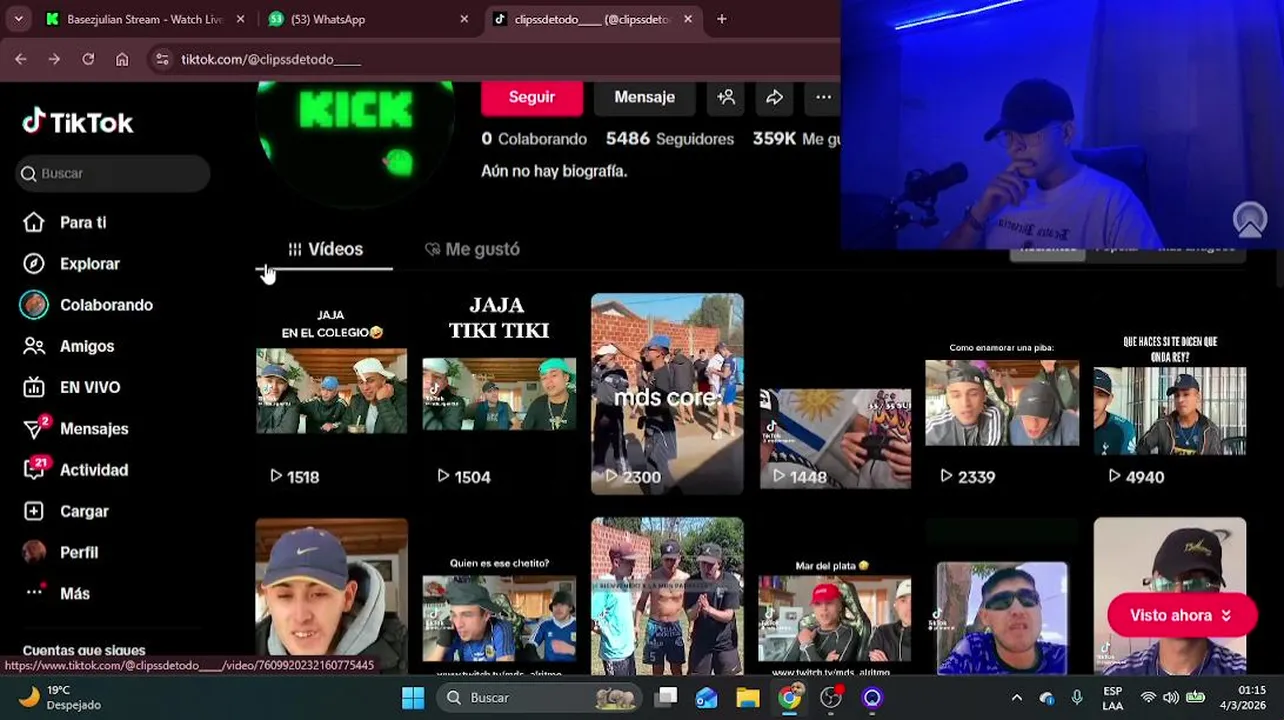Open File Explorer from taskbar
The width and height of the screenshot is (1284, 720).
[x=747, y=698]
